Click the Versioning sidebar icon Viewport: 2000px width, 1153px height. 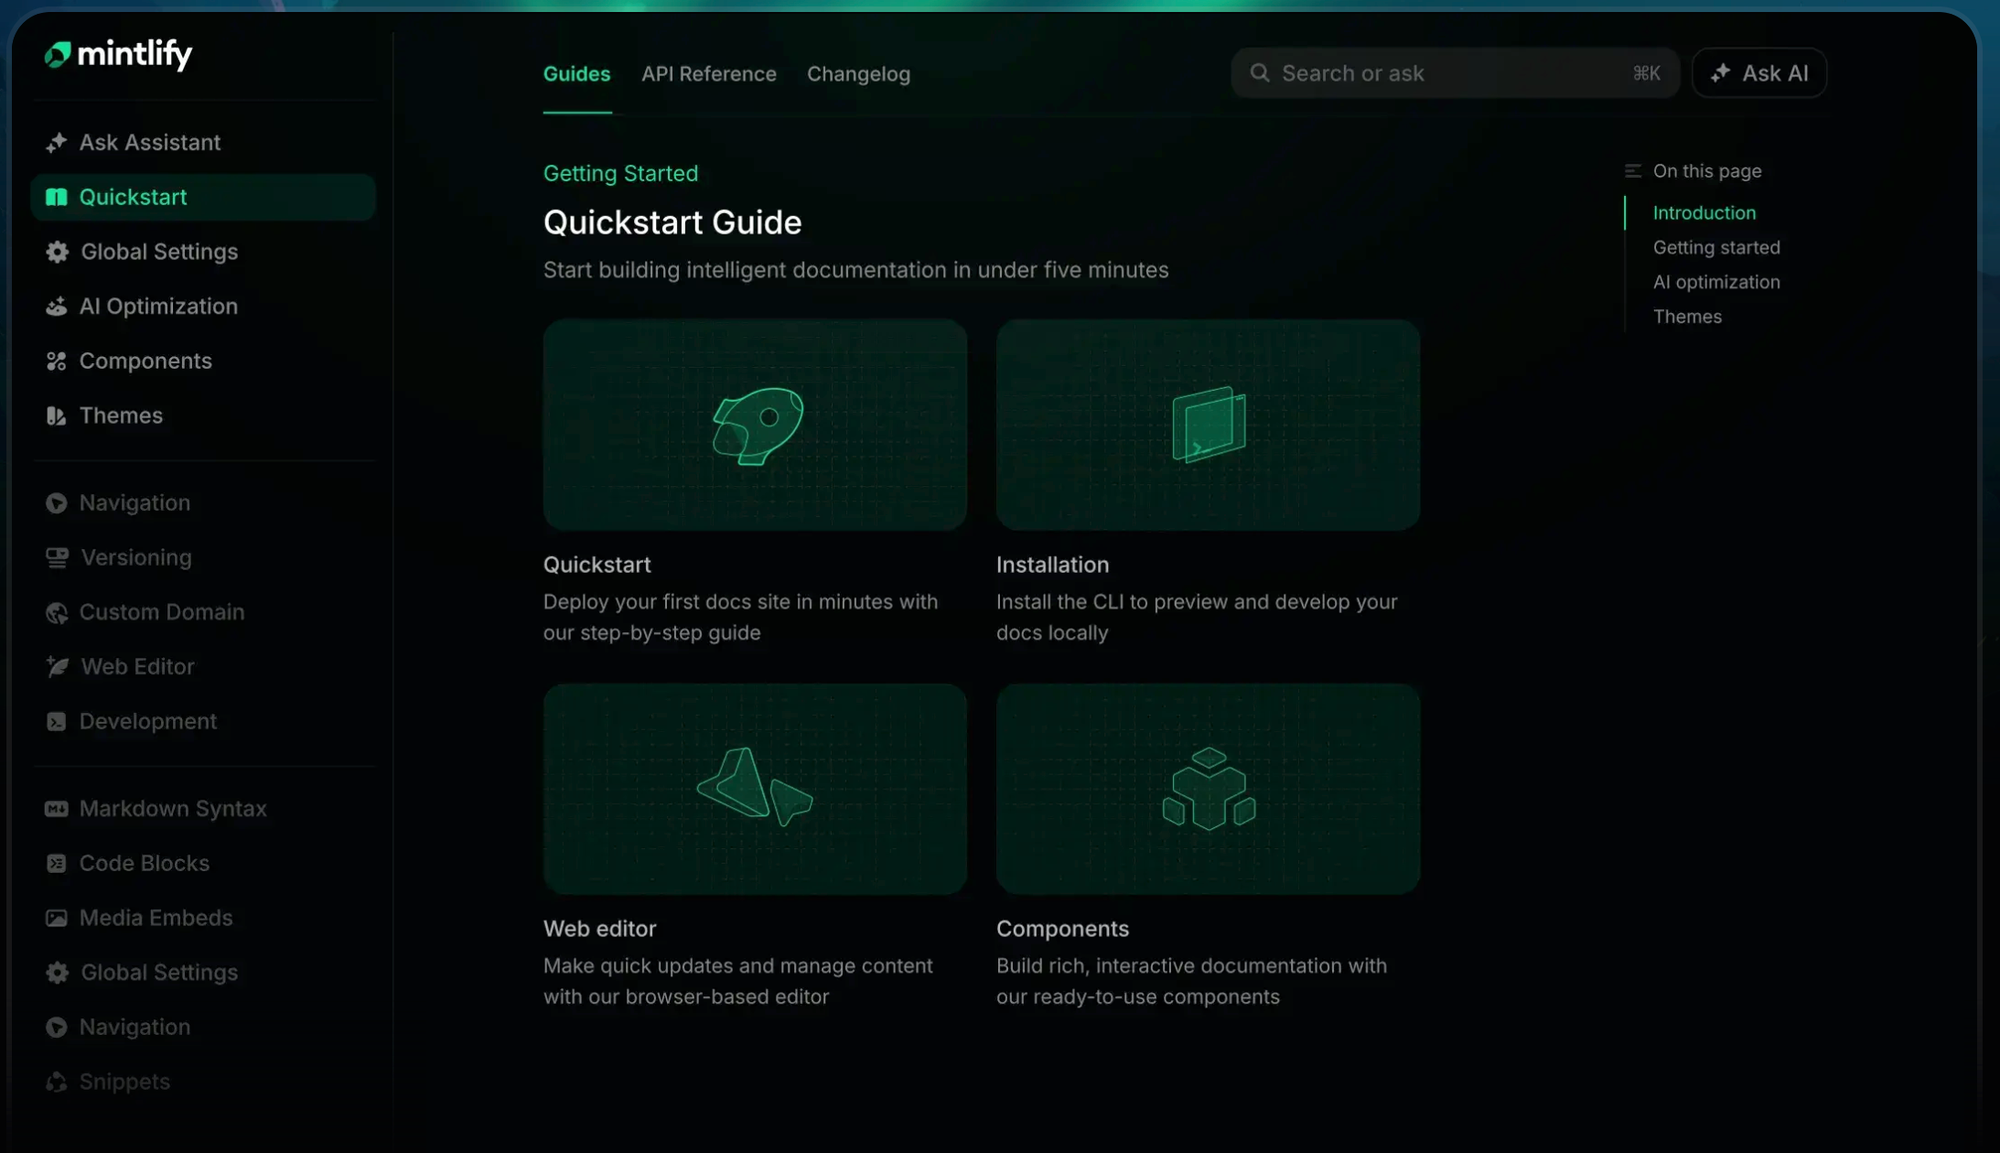point(57,558)
